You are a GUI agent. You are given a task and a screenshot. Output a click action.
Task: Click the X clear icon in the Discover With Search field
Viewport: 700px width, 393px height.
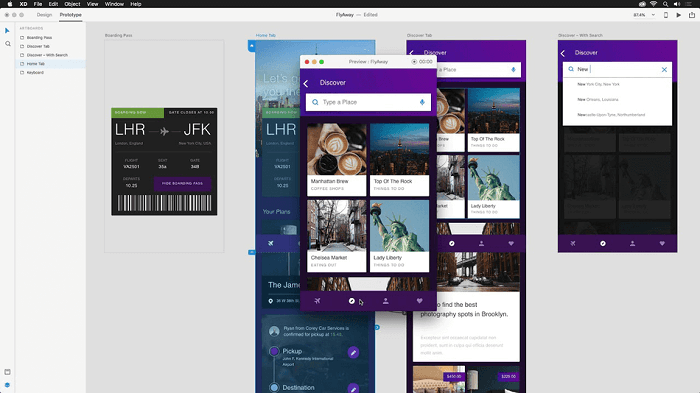[664, 70]
